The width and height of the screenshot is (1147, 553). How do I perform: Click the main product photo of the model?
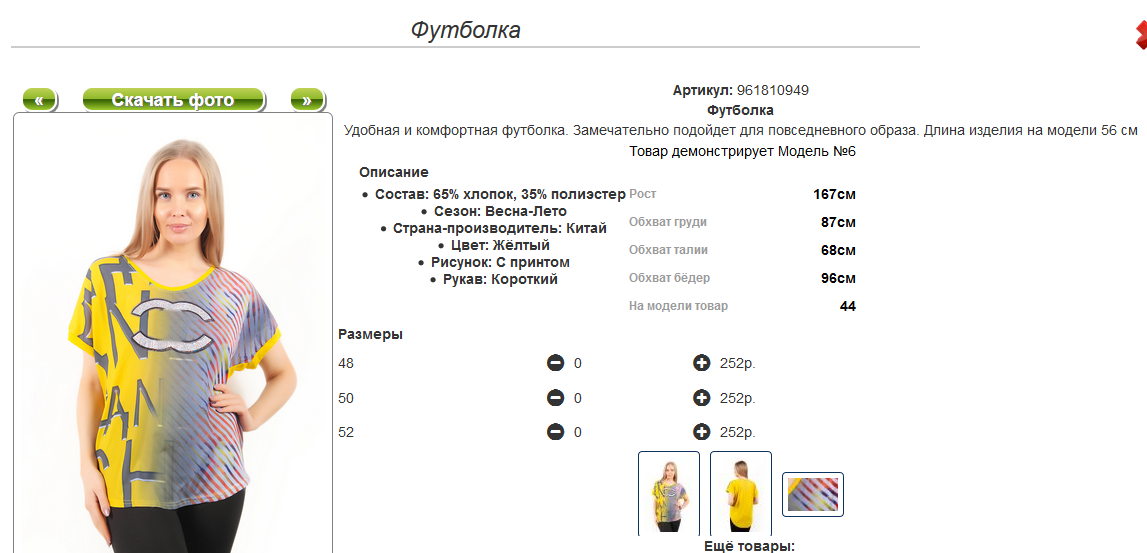(x=173, y=333)
